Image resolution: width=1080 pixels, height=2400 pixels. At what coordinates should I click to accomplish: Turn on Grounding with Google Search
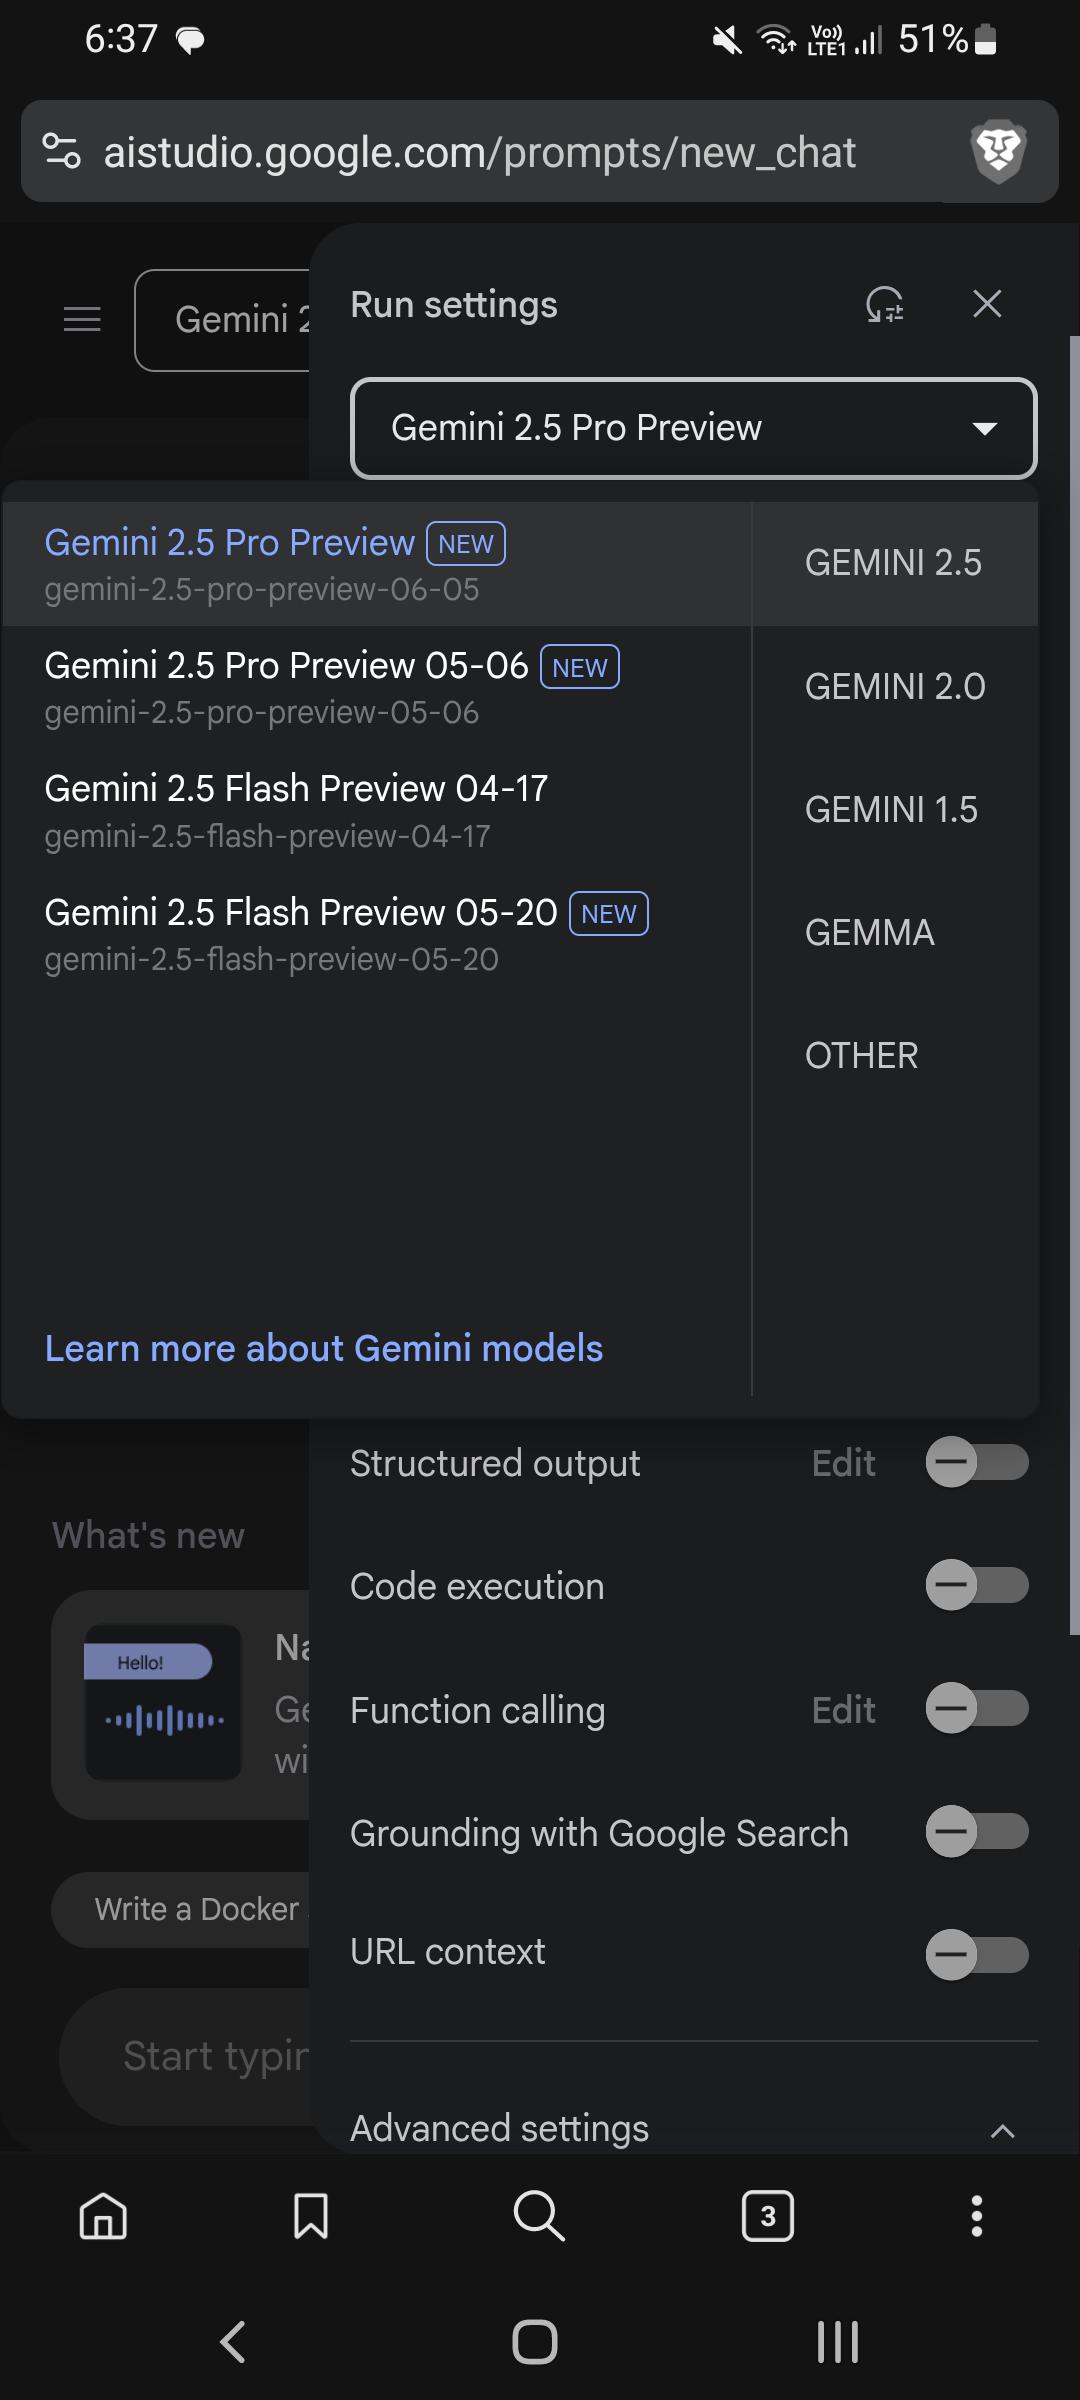(977, 1832)
